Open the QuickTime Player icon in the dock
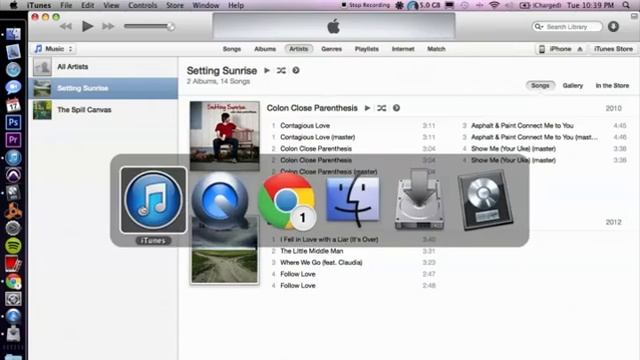Screen dimensions: 640x360 point(13,316)
